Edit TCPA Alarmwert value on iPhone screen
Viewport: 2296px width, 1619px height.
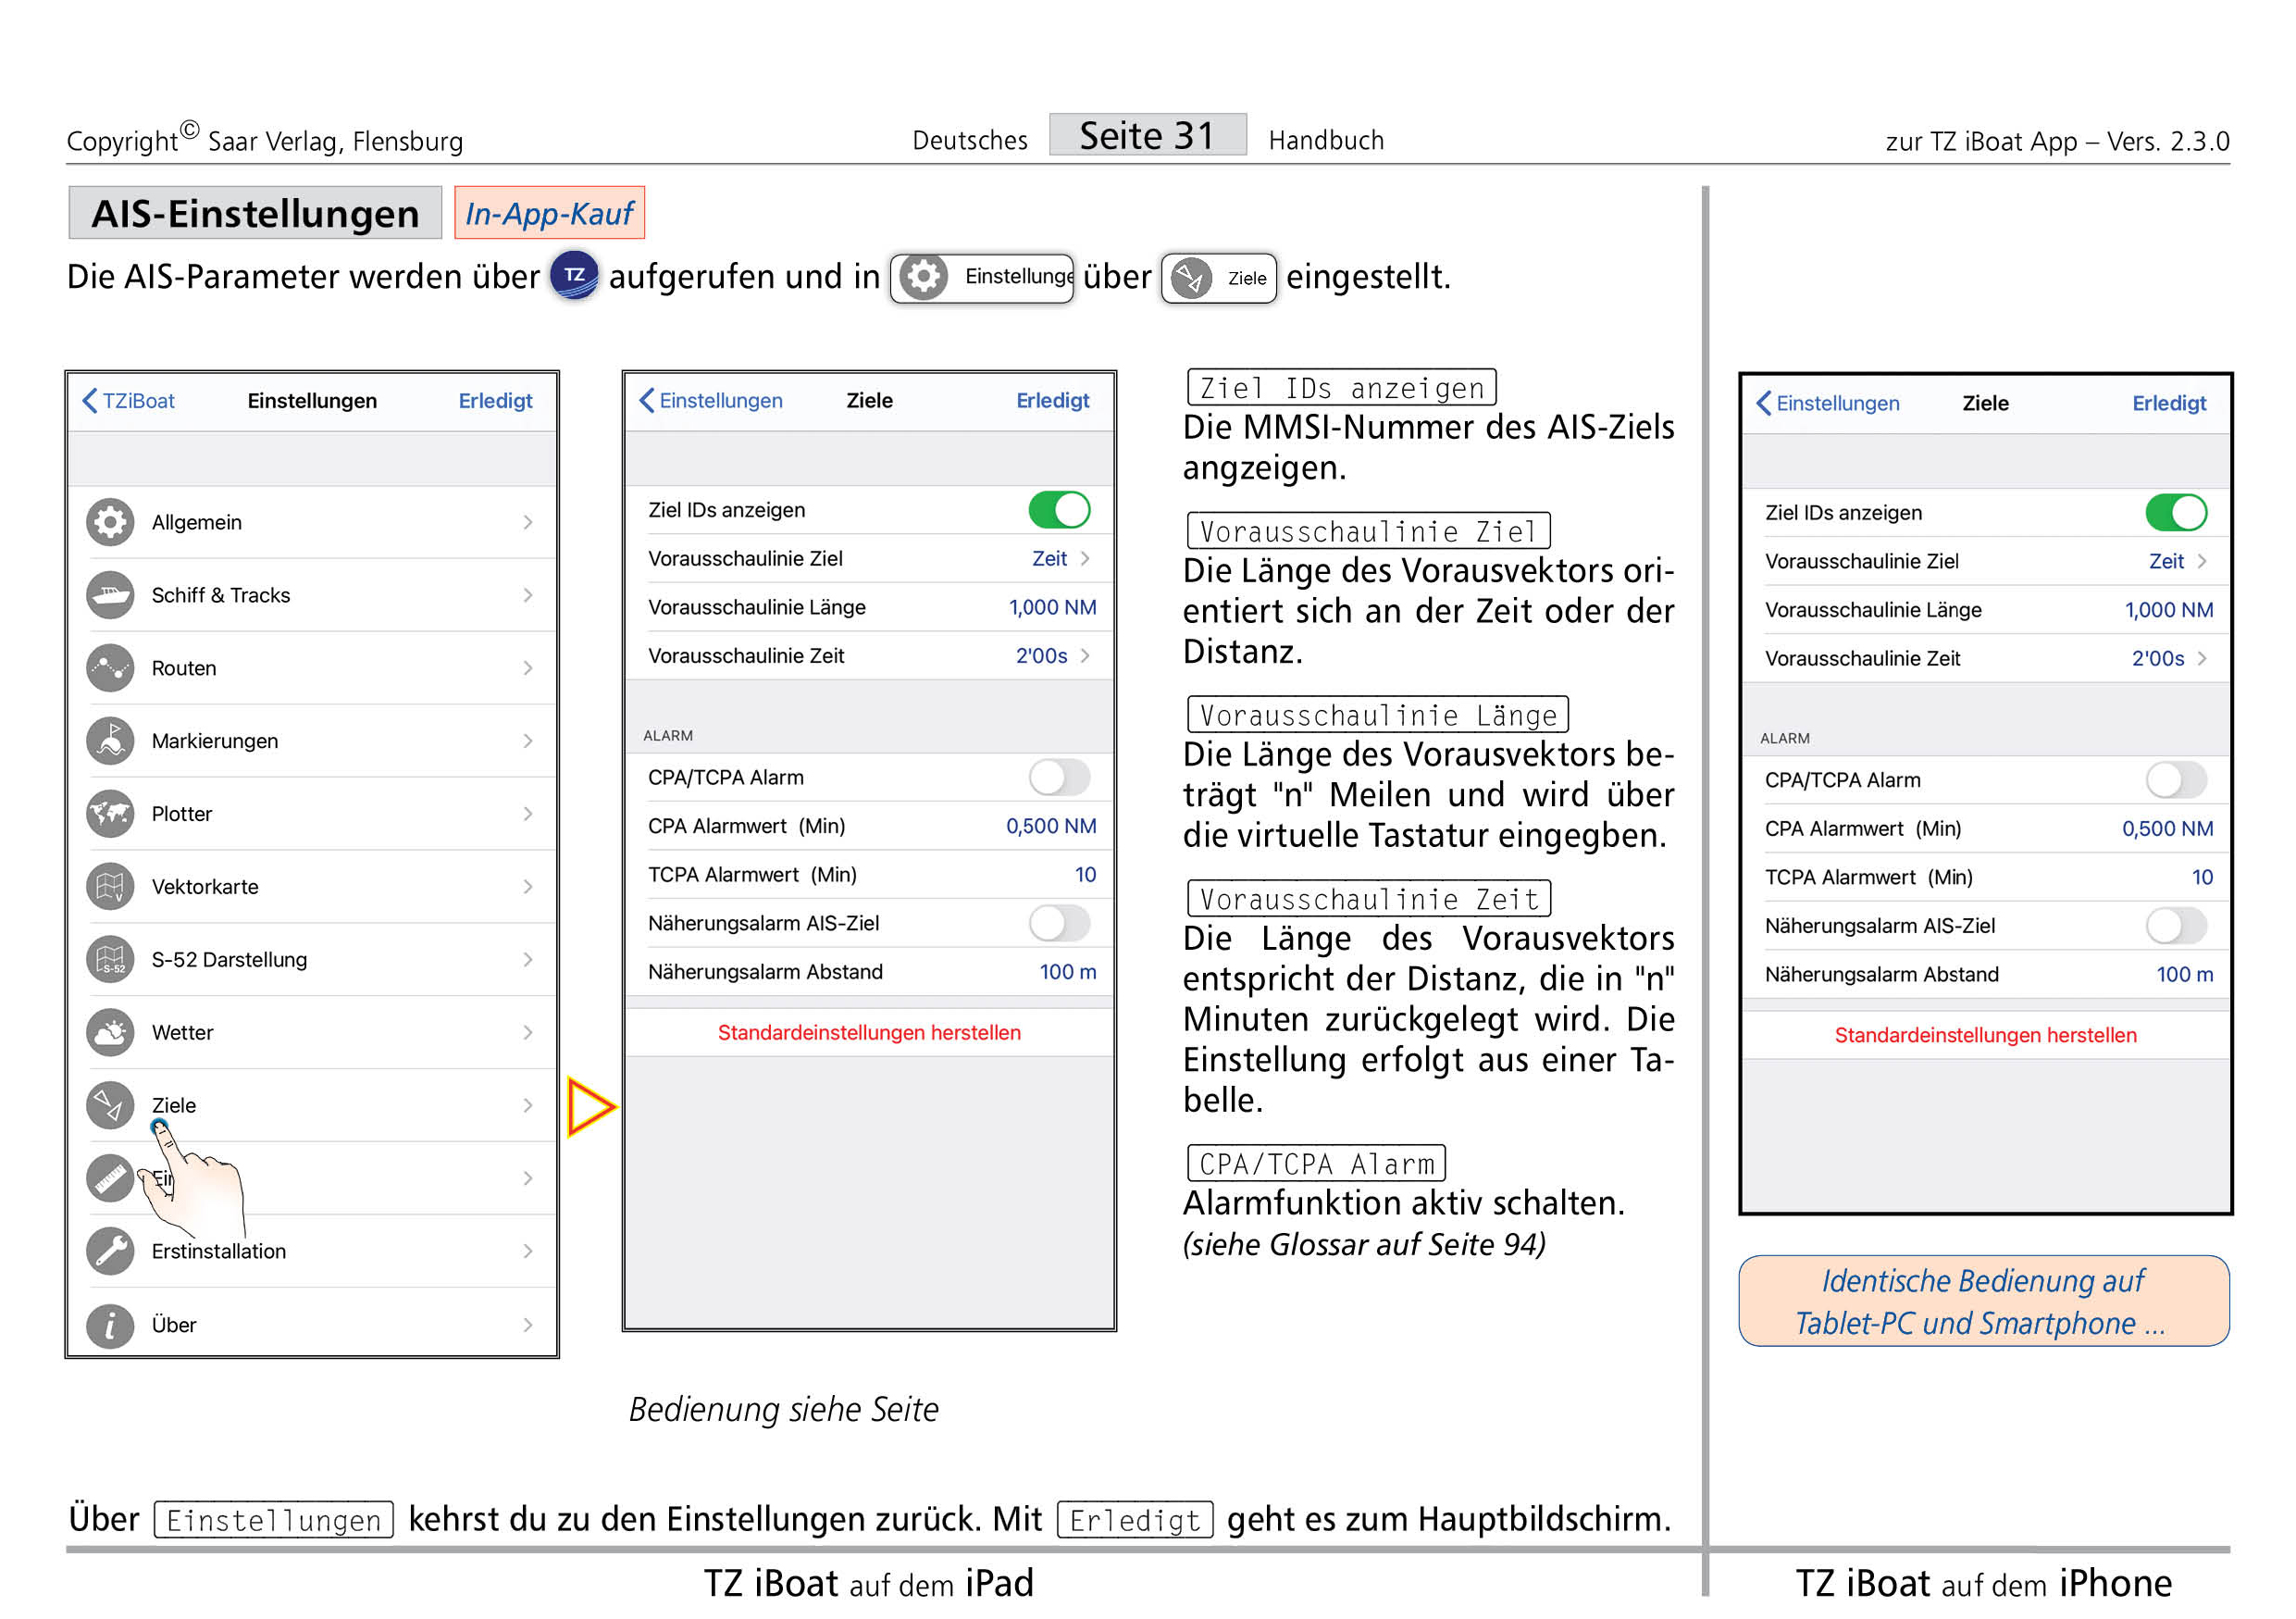pyautogui.click(x=2203, y=879)
